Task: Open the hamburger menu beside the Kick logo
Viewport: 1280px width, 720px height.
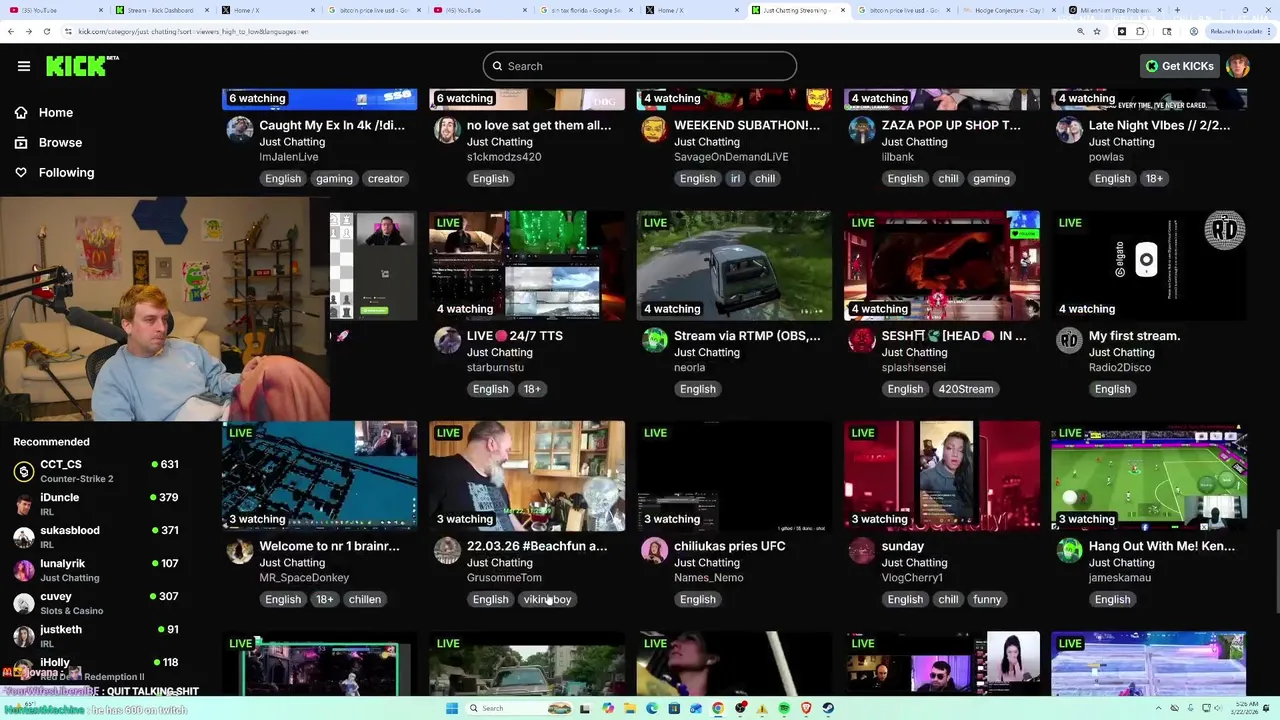Action: 24,66
